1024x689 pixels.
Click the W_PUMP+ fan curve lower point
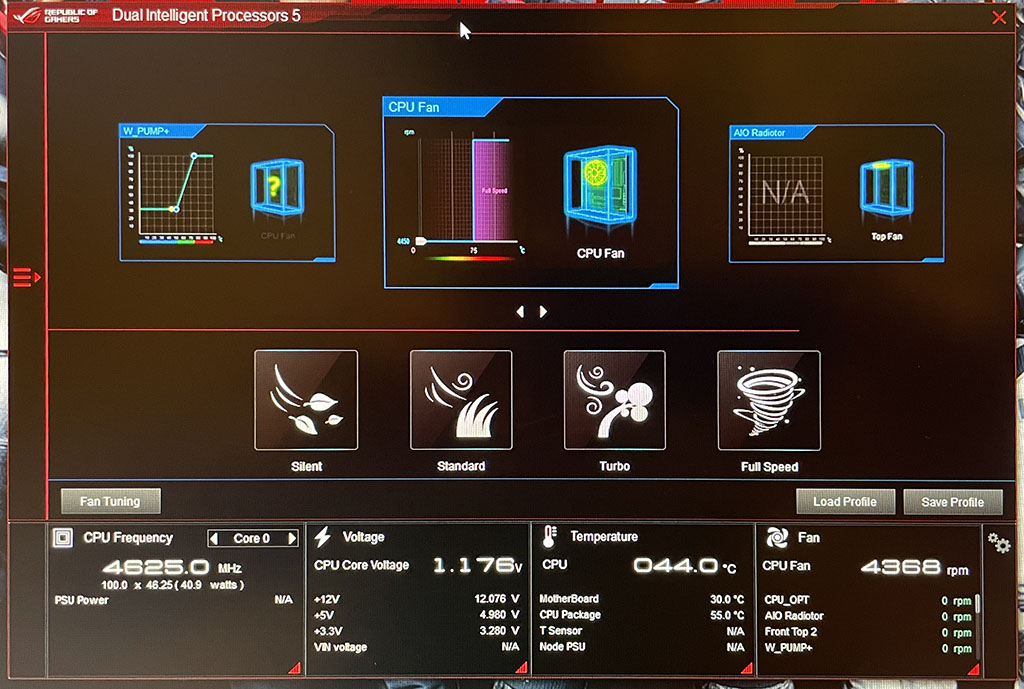174,209
